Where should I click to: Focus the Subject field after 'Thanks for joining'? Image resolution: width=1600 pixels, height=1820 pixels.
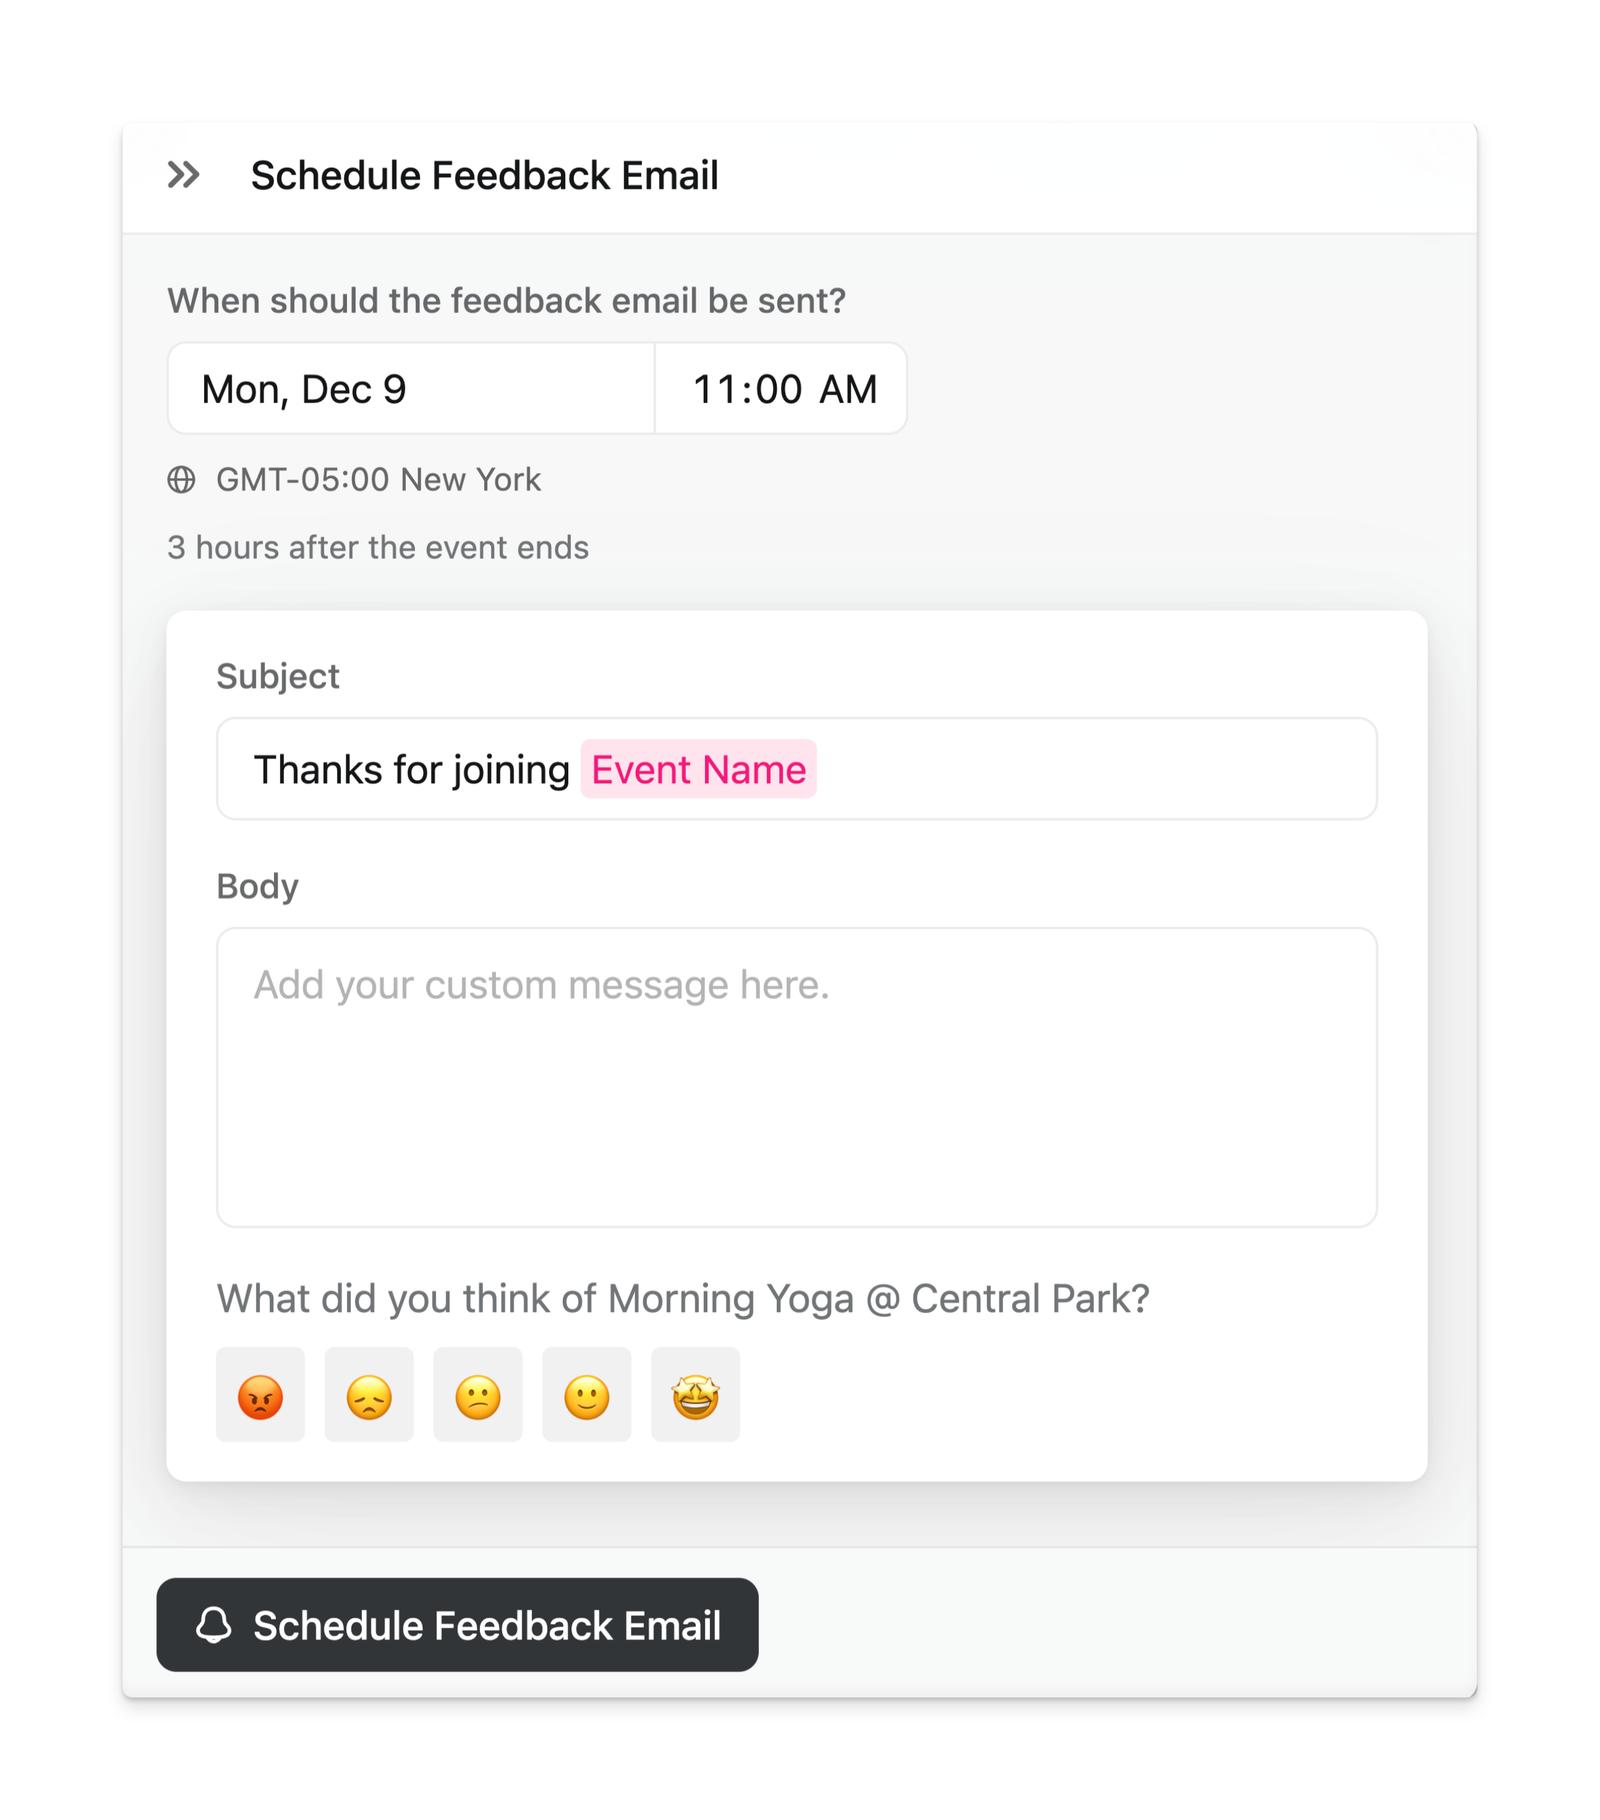pyautogui.click(x=1090, y=769)
